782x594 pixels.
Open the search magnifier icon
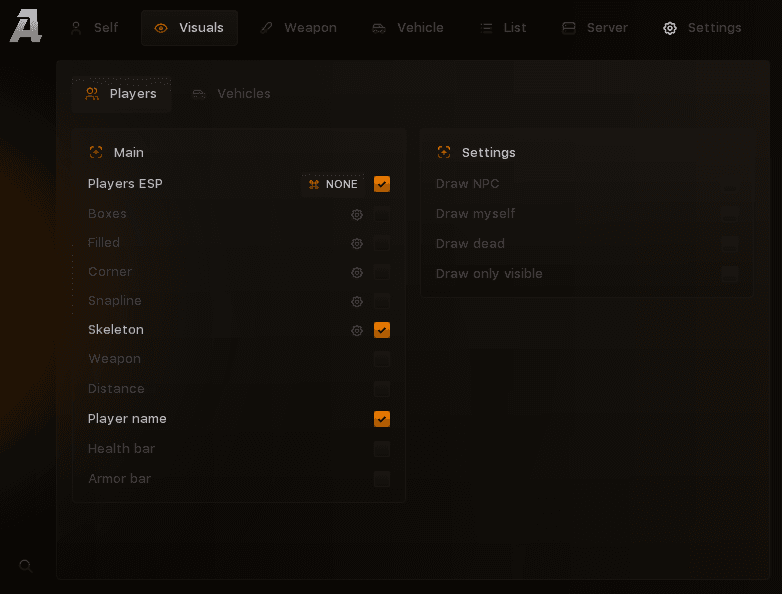[x=26, y=566]
